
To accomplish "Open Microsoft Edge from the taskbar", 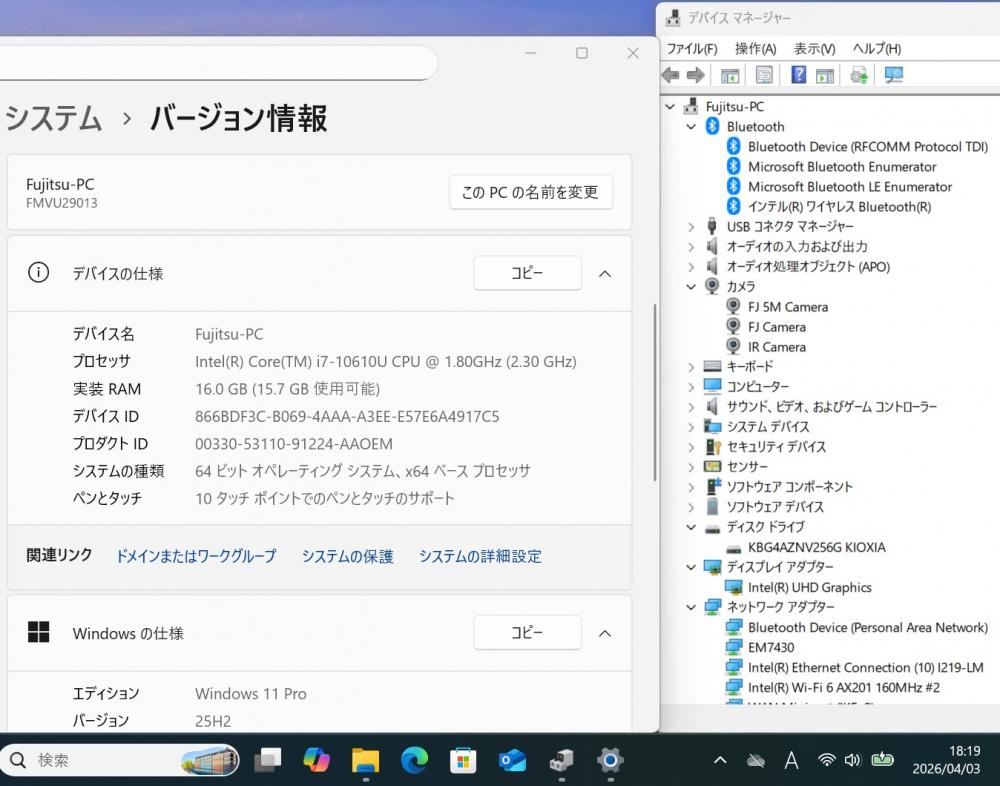I will click(414, 761).
